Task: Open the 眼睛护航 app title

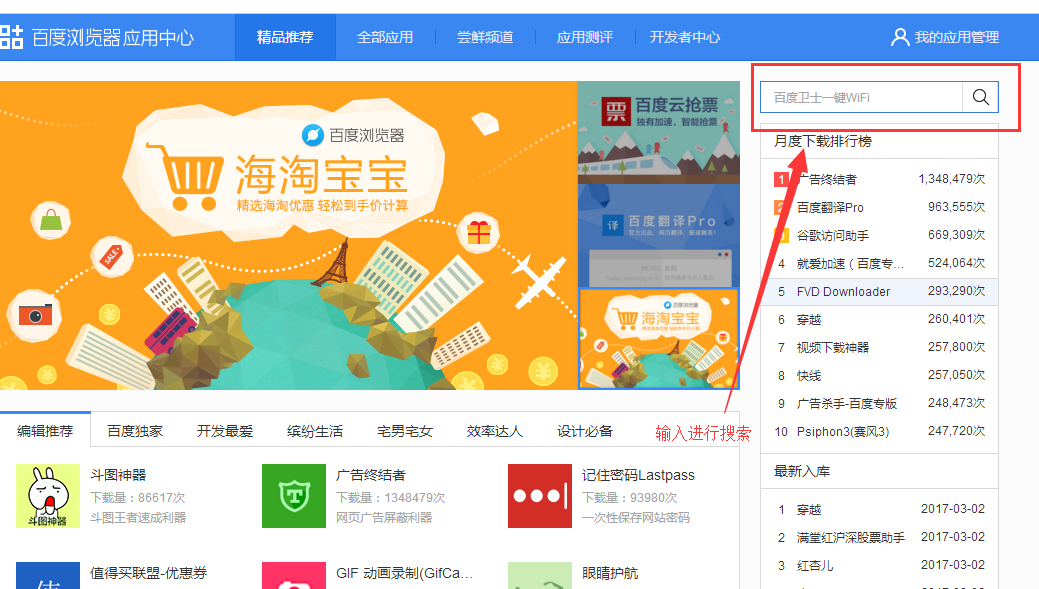Action: 610,573
